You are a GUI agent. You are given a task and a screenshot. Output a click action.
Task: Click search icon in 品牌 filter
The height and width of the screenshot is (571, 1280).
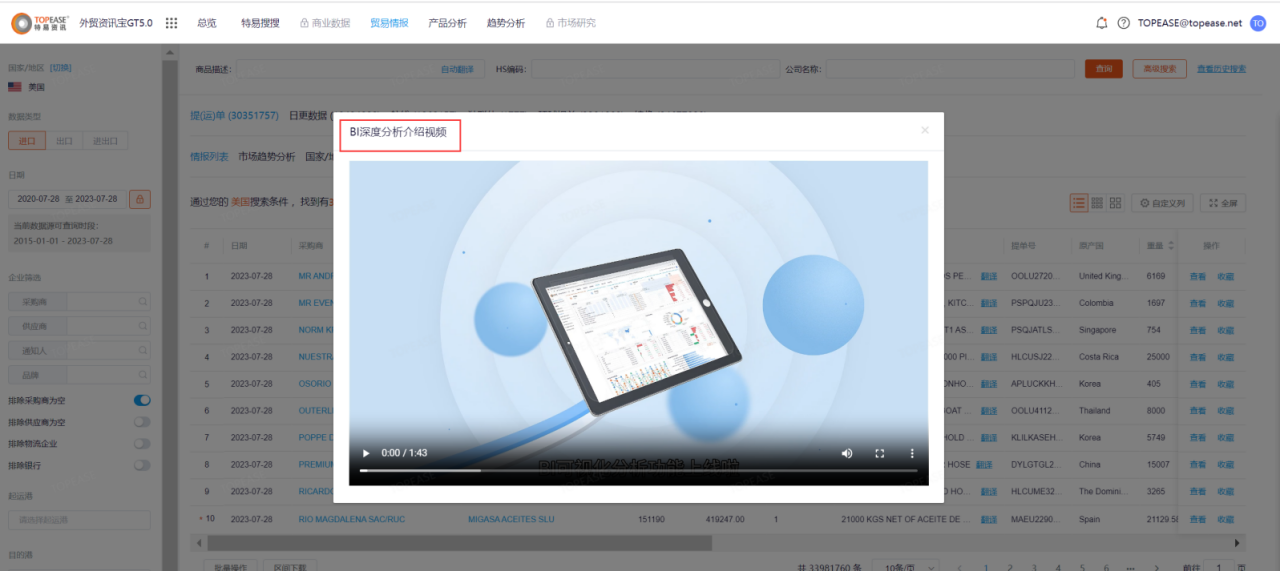click(x=143, y=376)
